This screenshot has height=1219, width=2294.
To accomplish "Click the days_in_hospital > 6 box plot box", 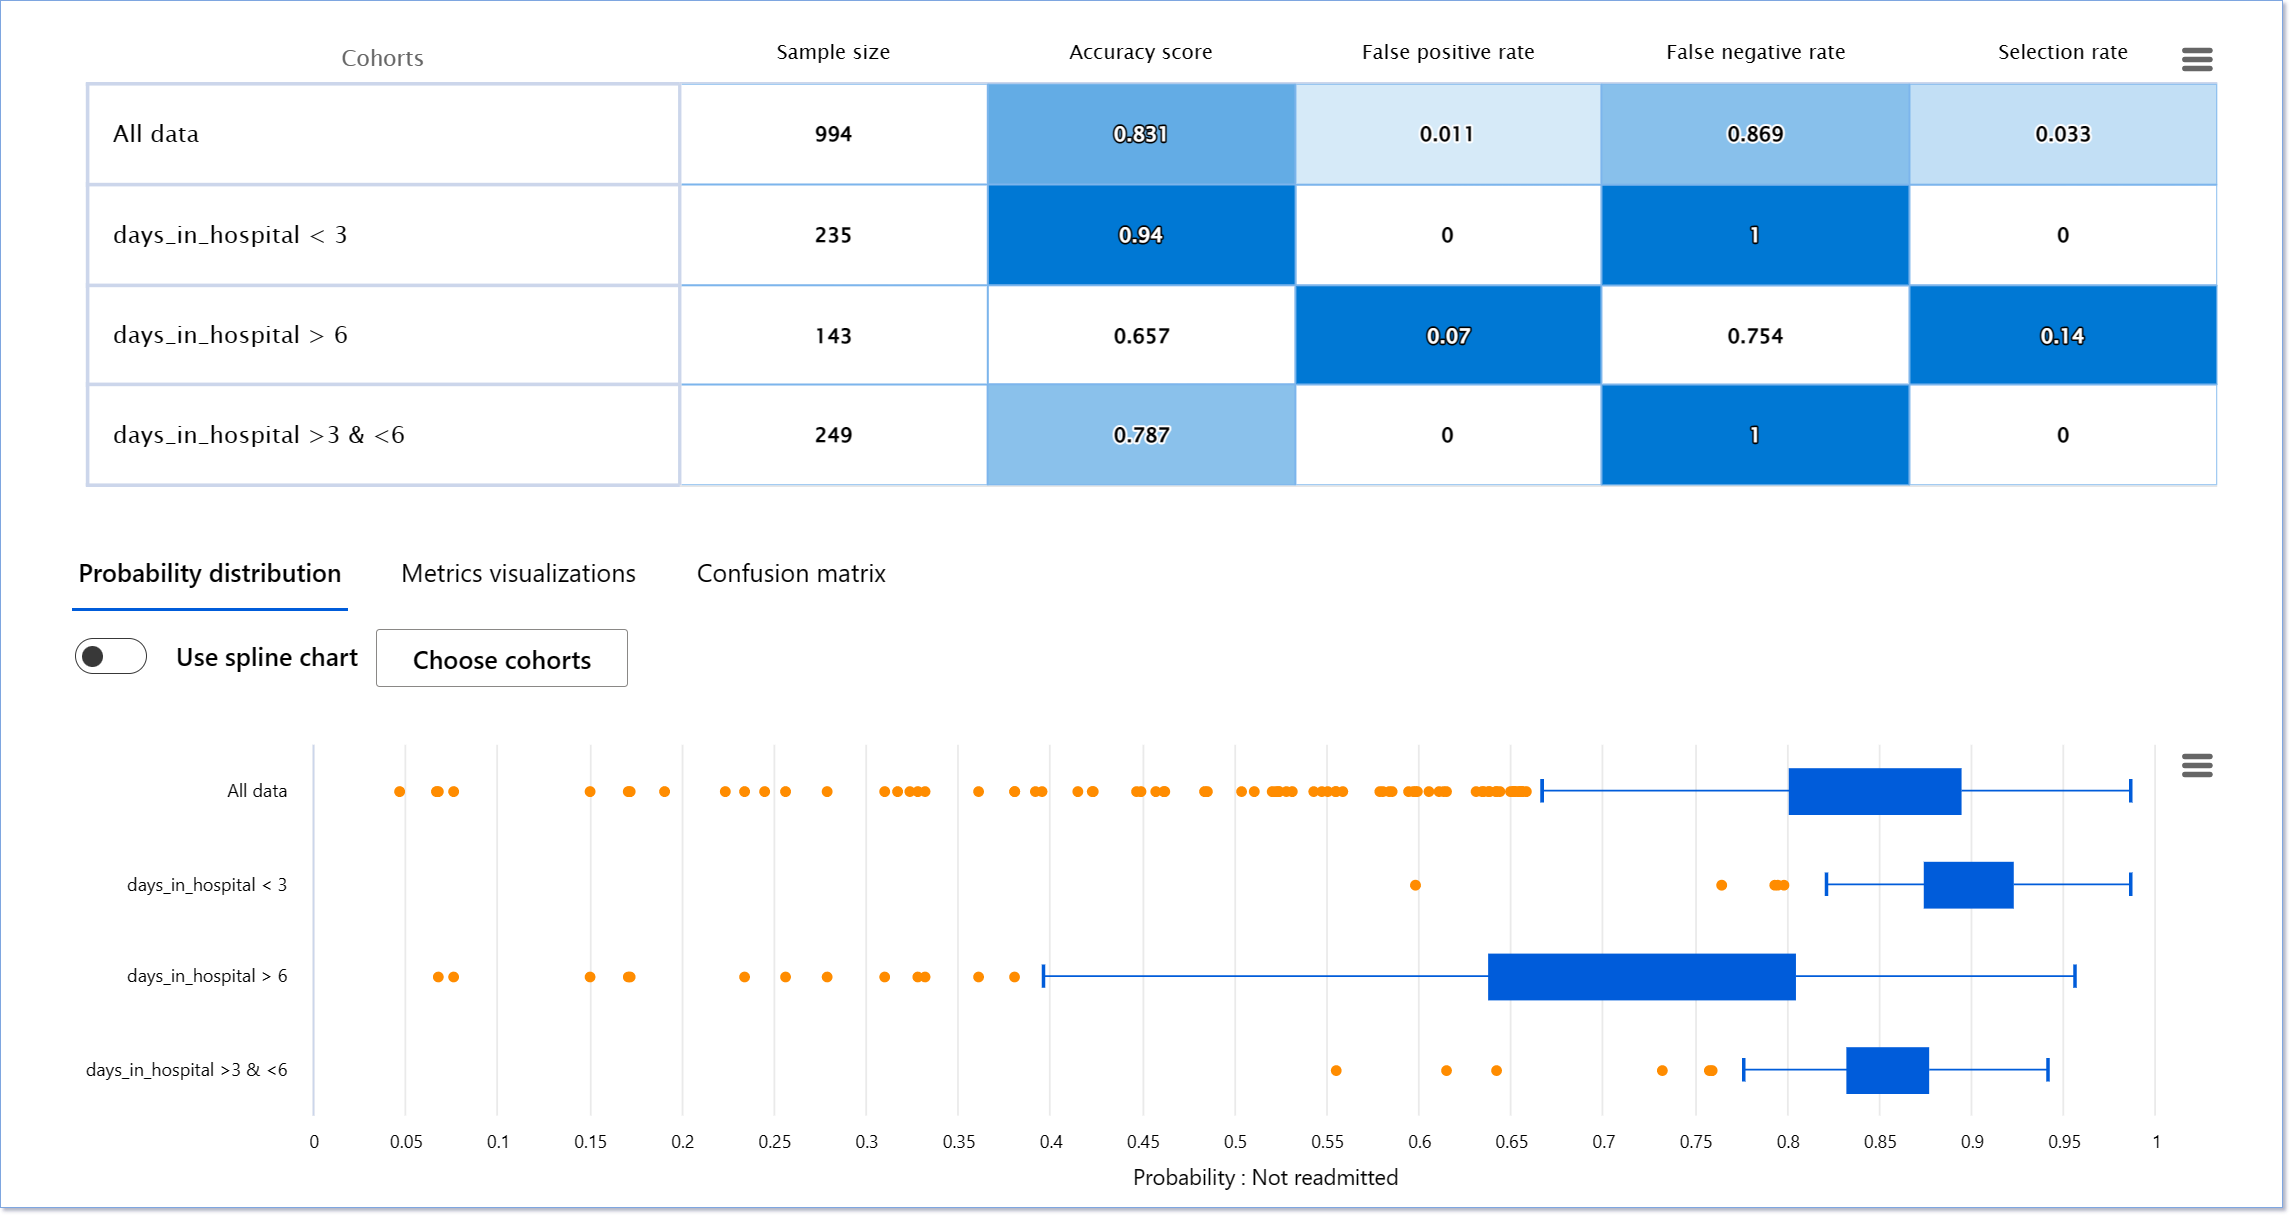I will pyautogui.click(x=1641, y=977).
